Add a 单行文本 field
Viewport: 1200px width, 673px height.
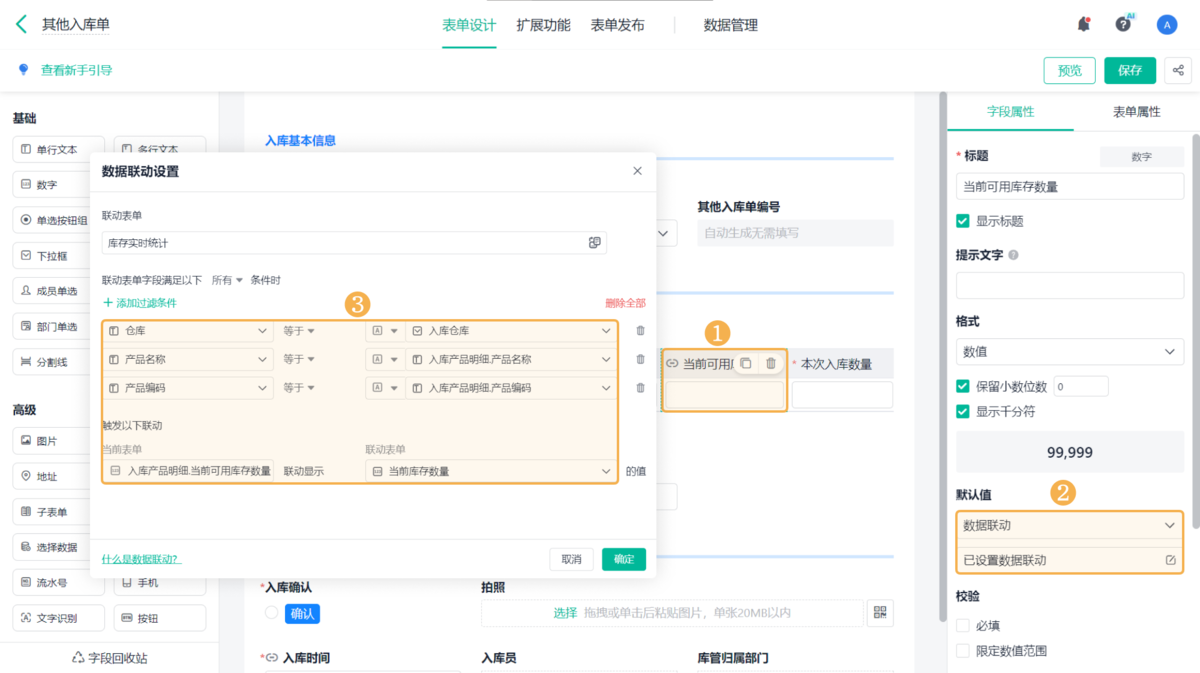click(x=59, y=149)
